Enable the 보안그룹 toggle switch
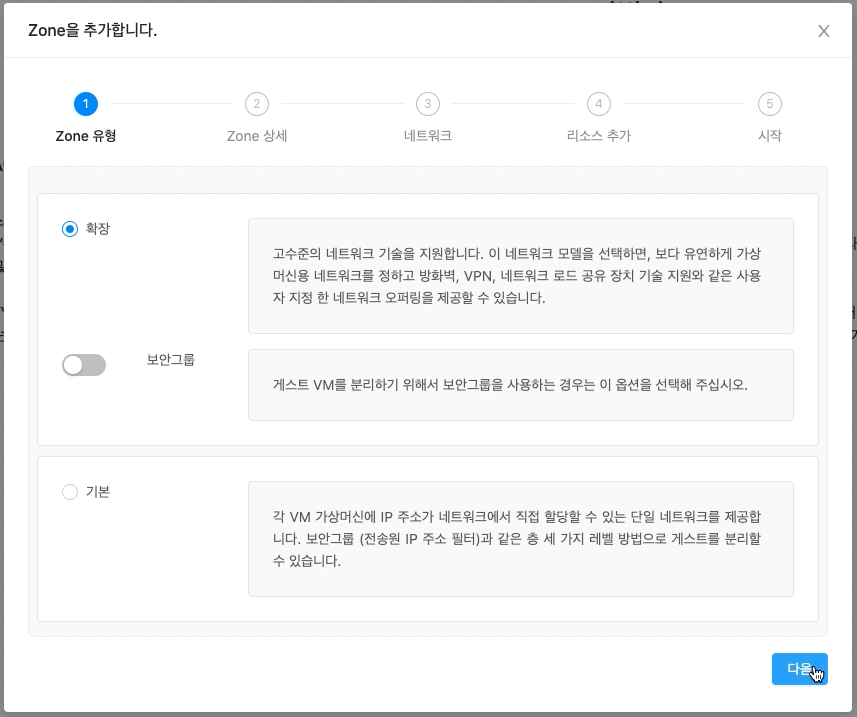The height and width of the screenshot is (717, 857). click(x=84, y=365)
